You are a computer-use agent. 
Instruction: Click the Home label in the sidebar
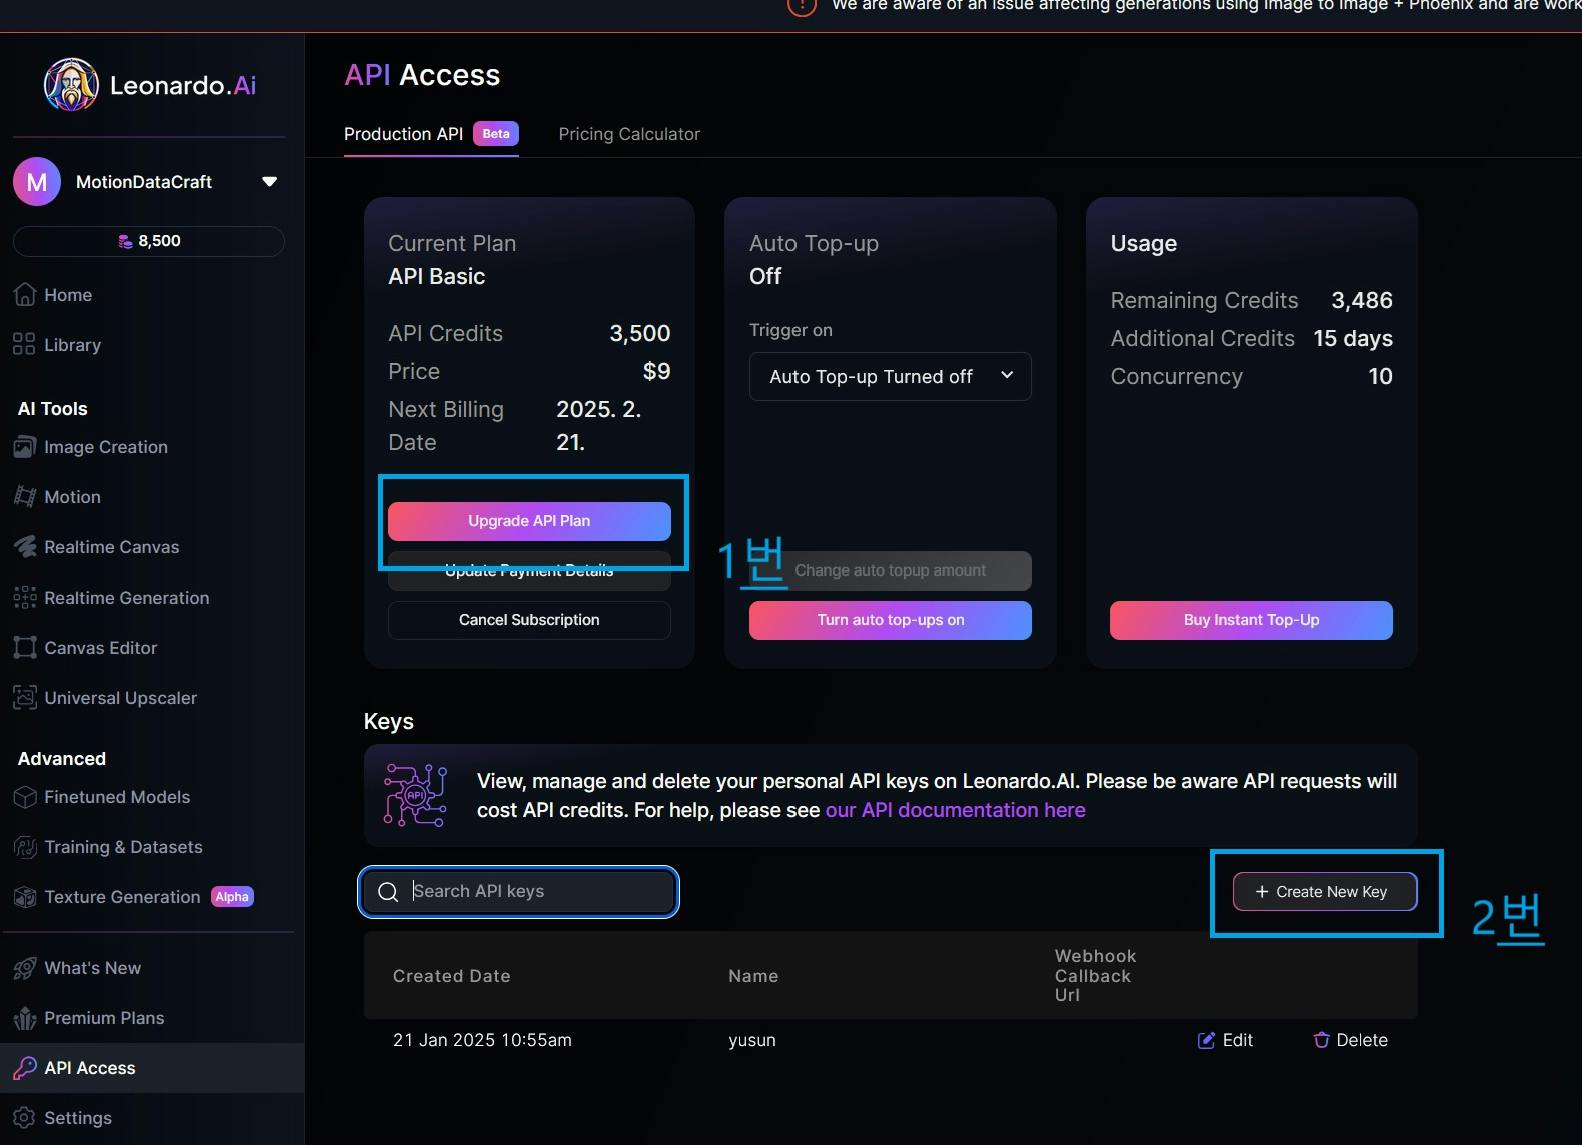tap(68, 295)
